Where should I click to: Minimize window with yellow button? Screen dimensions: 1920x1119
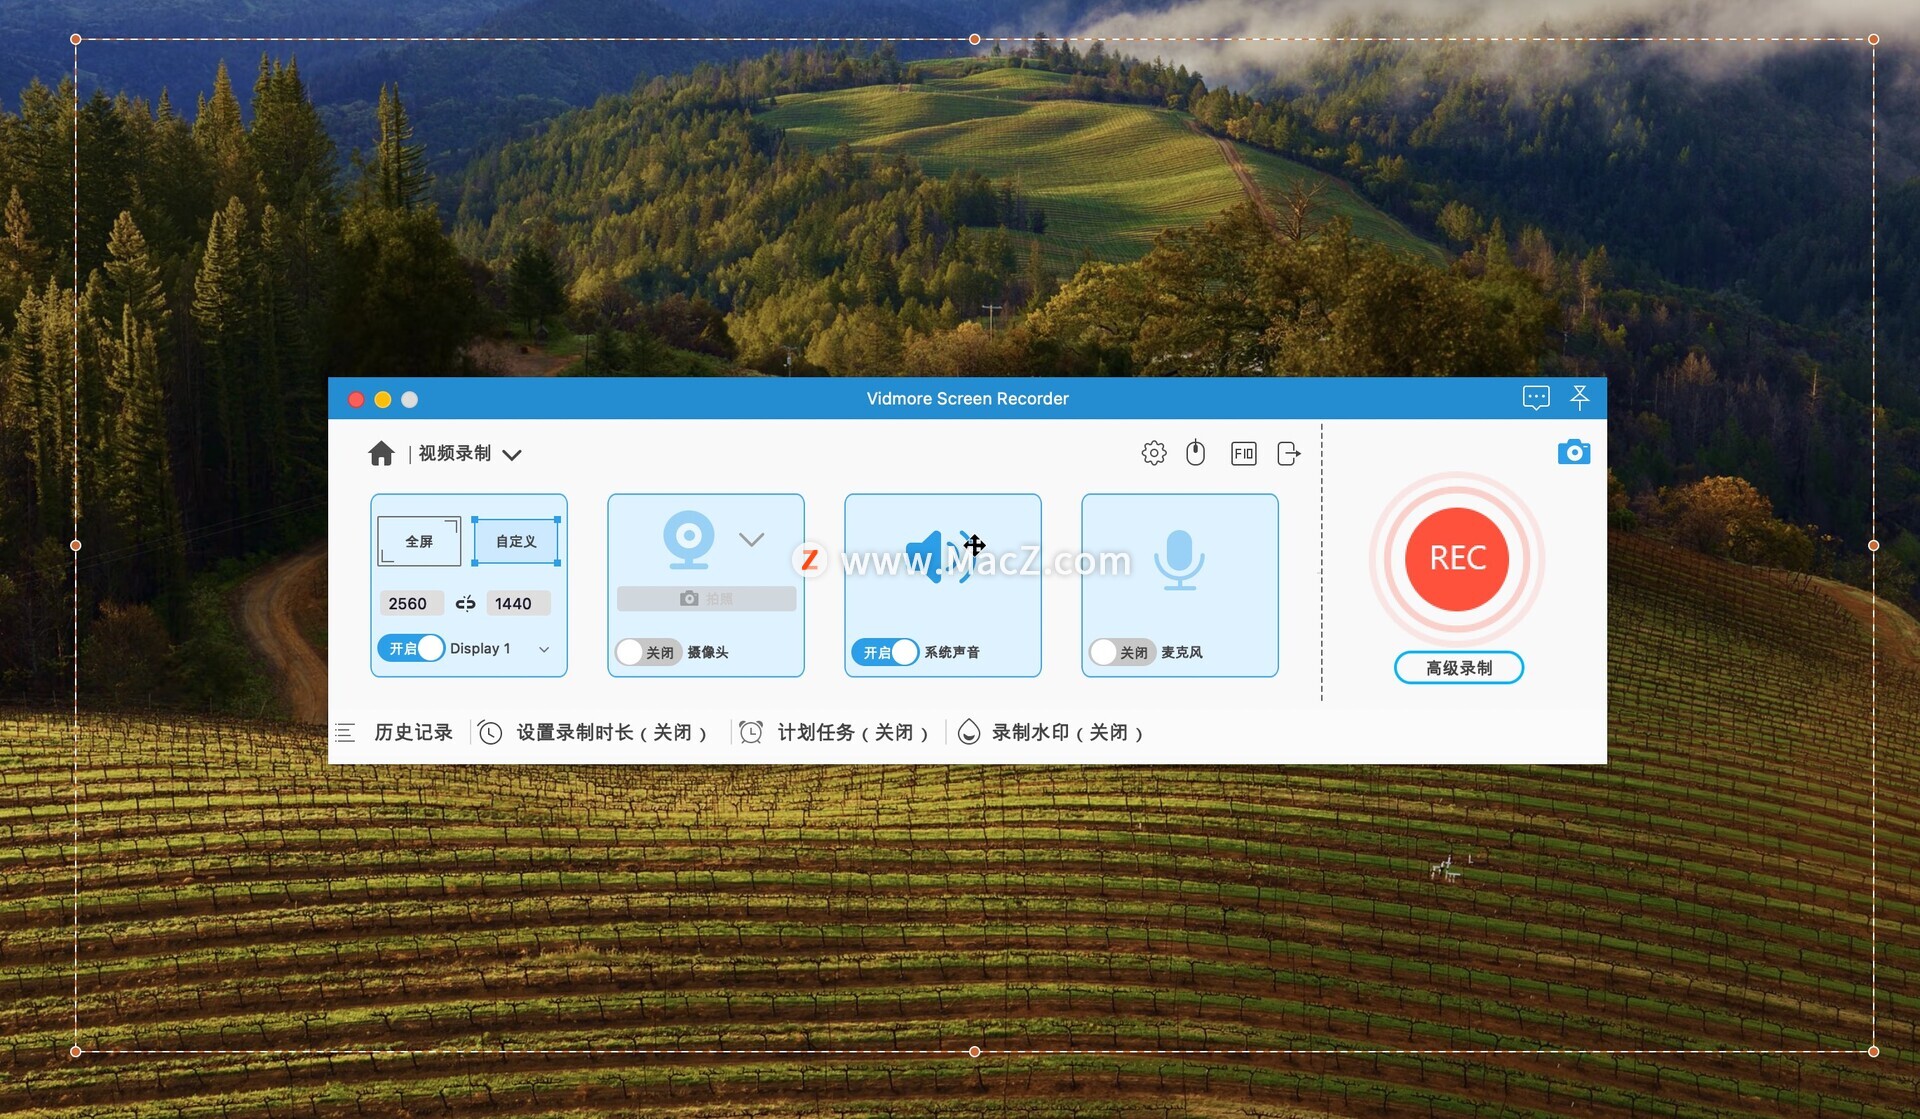tap(383, 399)
